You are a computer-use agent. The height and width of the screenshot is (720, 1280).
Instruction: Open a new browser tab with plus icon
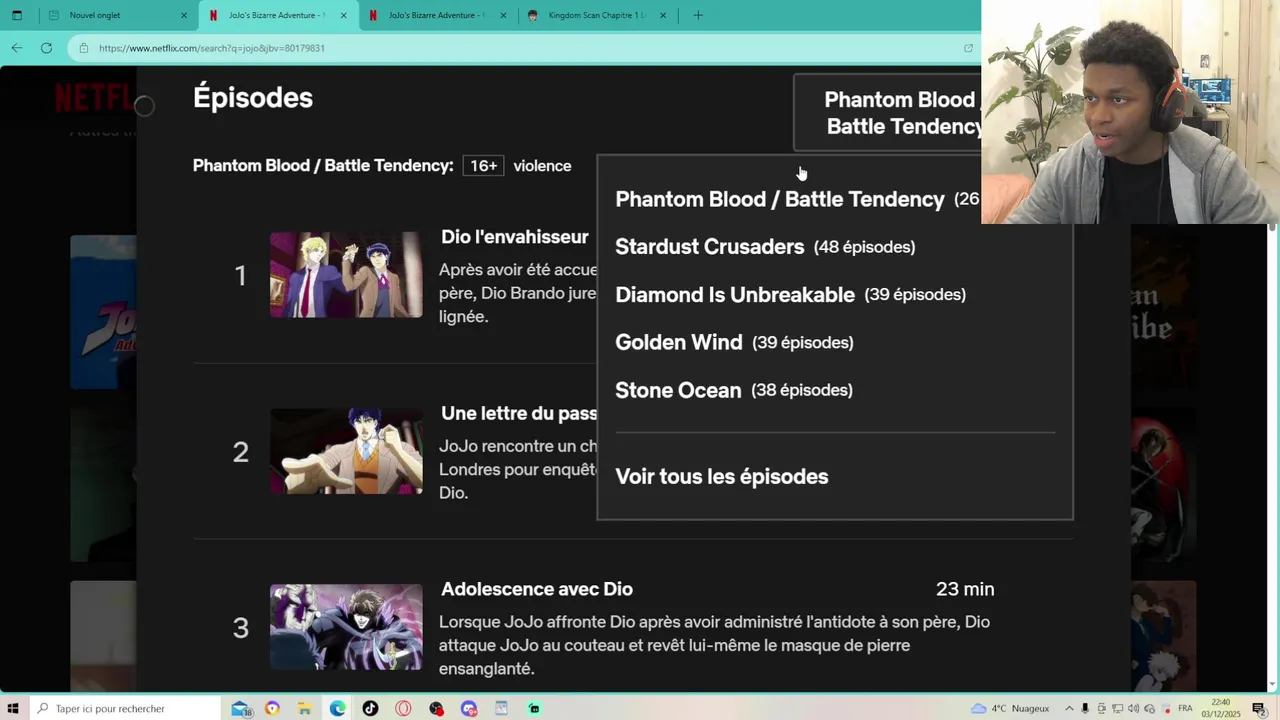click(x=698, y=15)
